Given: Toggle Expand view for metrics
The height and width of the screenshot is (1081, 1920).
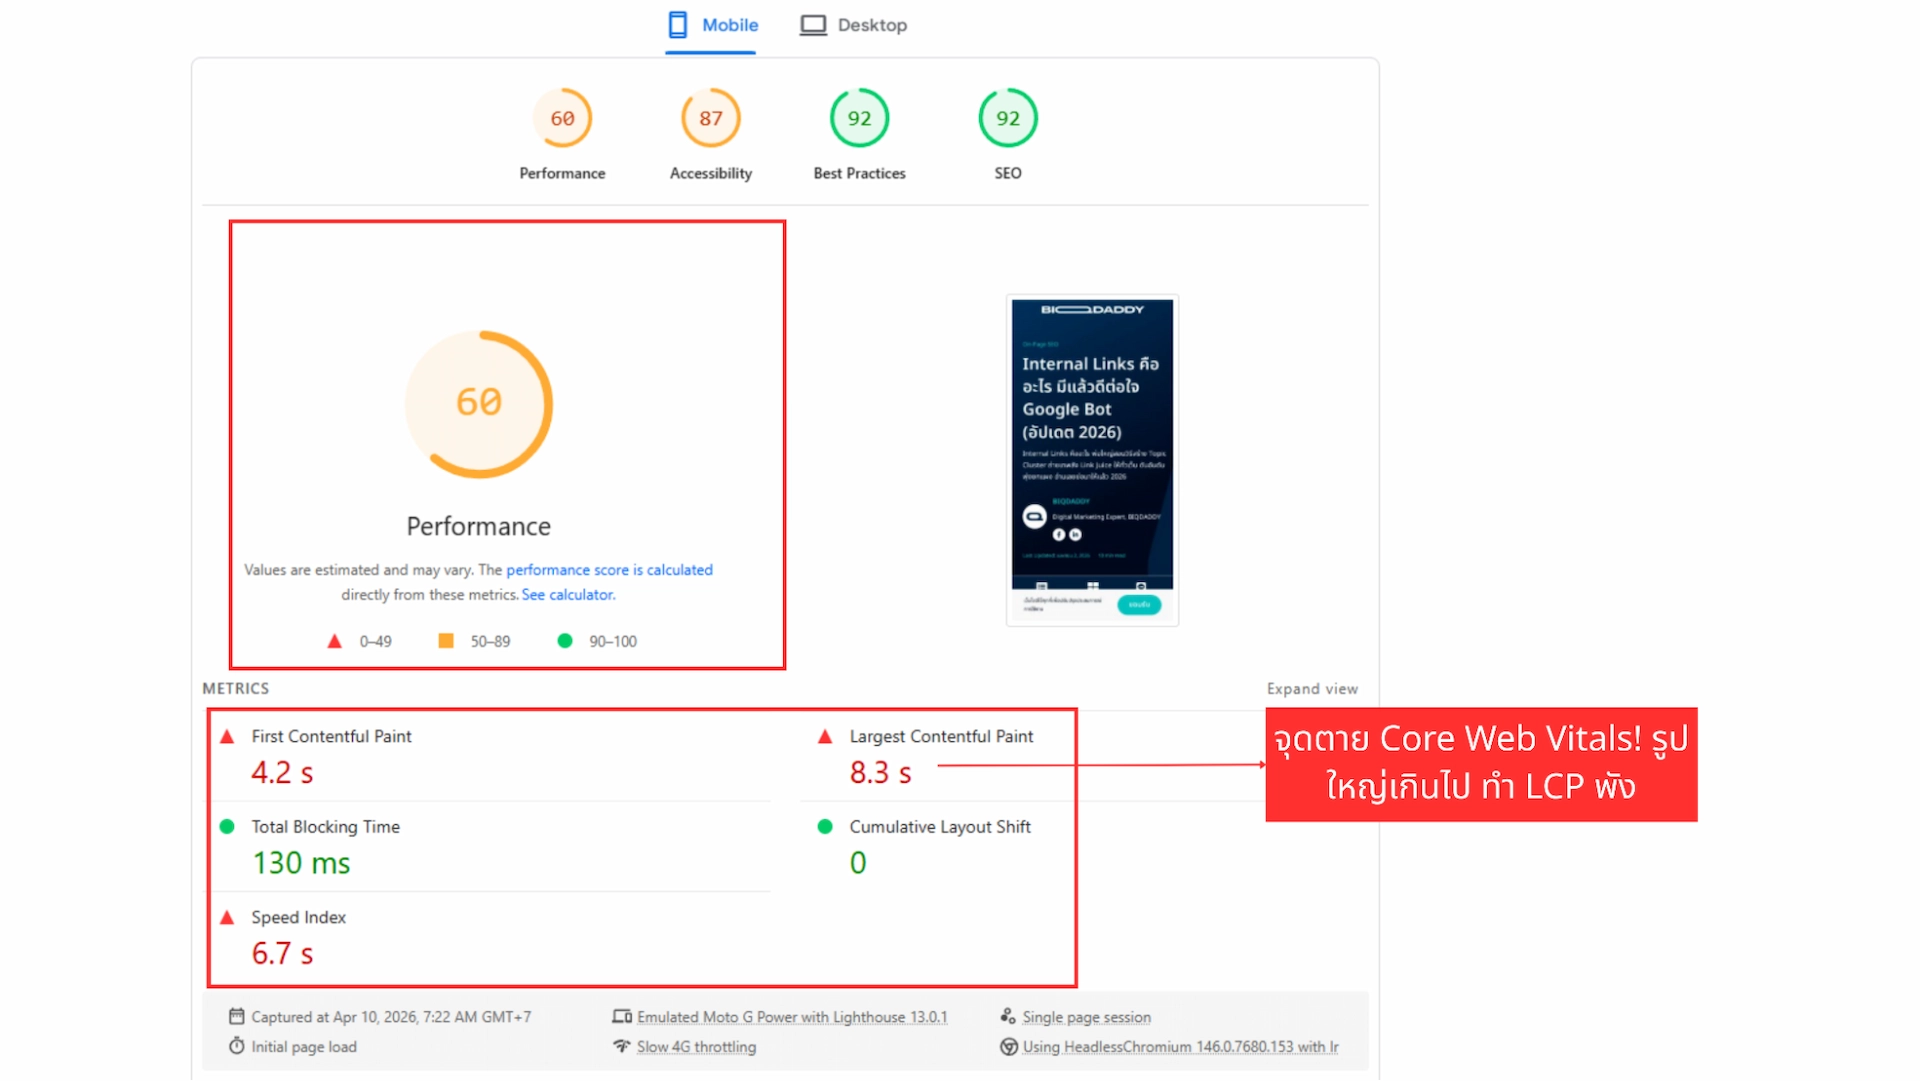Looking at the screenshot, I should [1312, 689].
